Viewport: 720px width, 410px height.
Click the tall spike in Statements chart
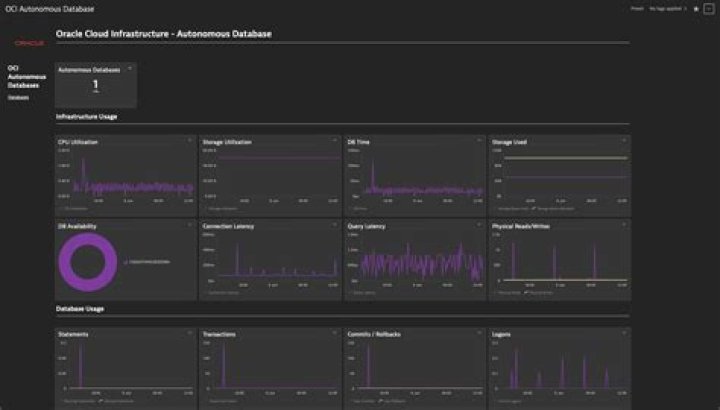click(x=81, y=365)
